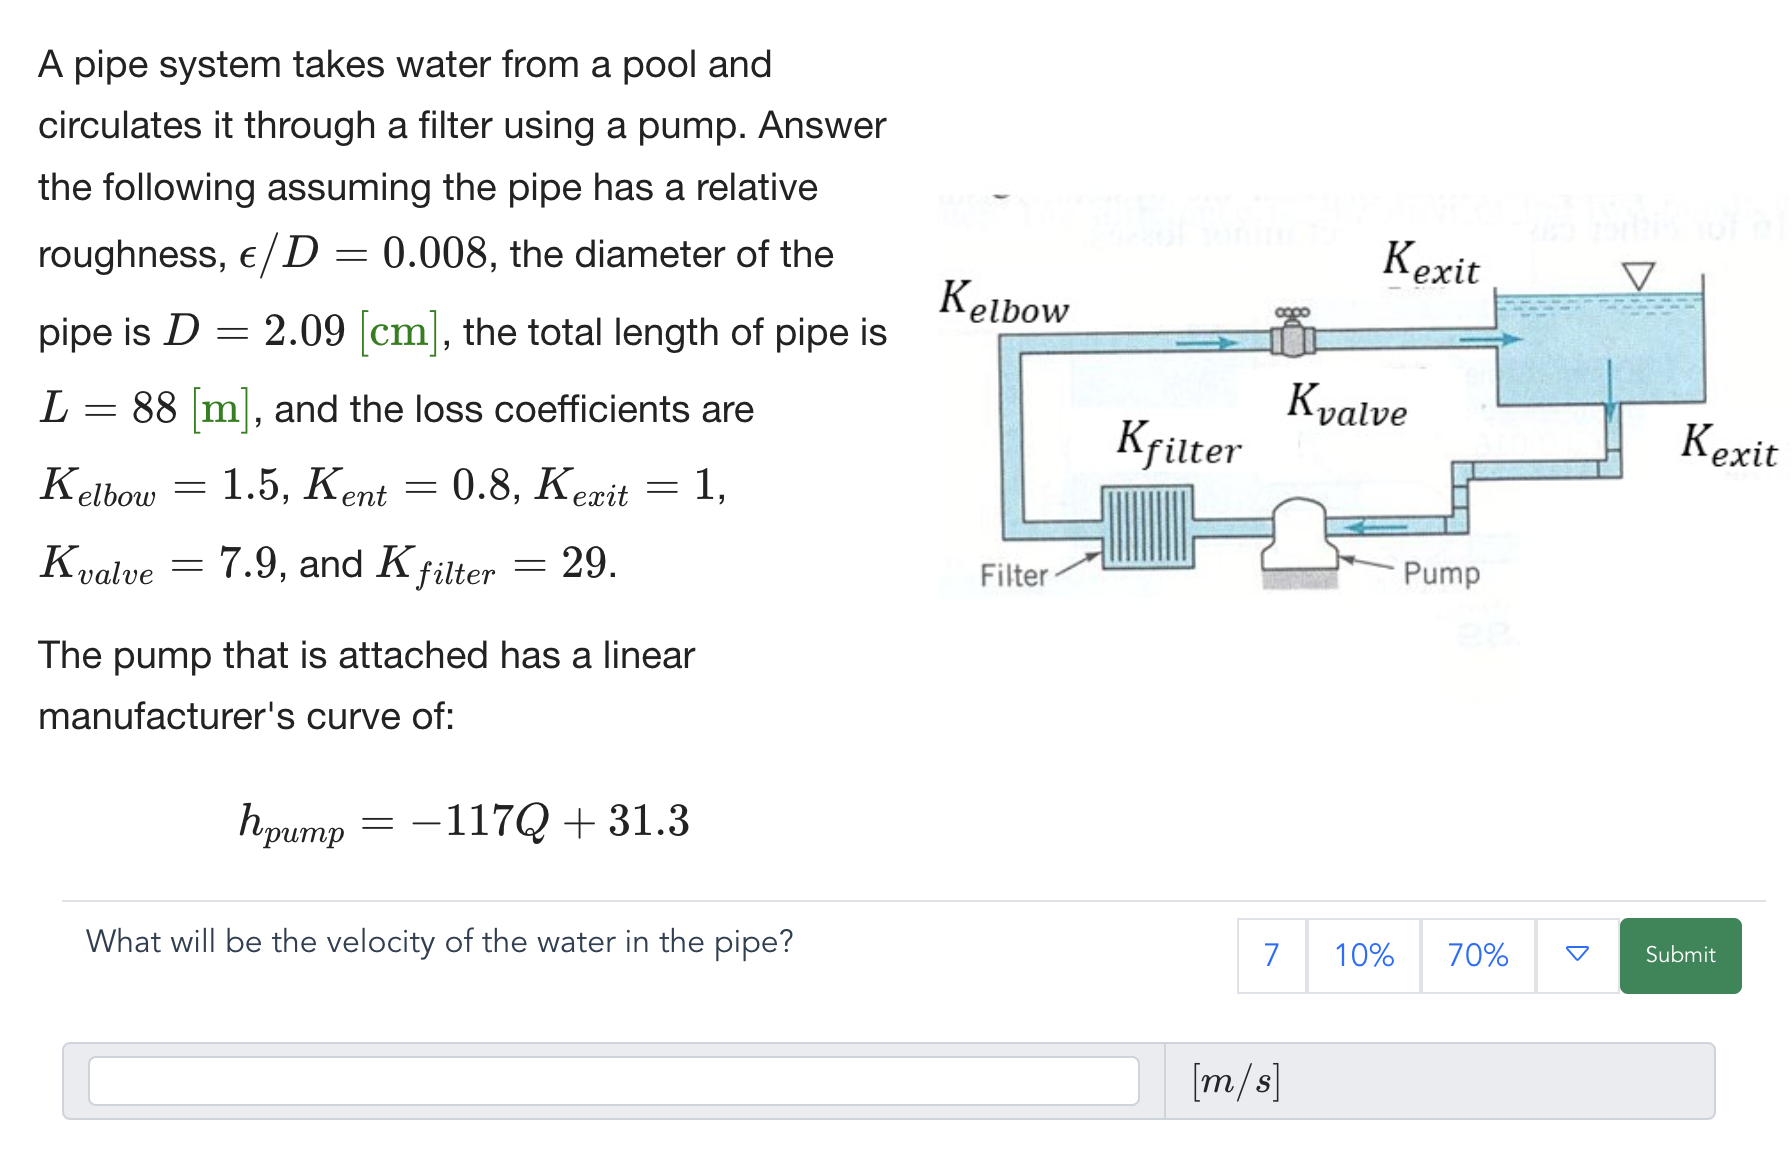1792x1164 pixels.
Task: Click the K_exit label above the pool
Action: click(1432, 262)
